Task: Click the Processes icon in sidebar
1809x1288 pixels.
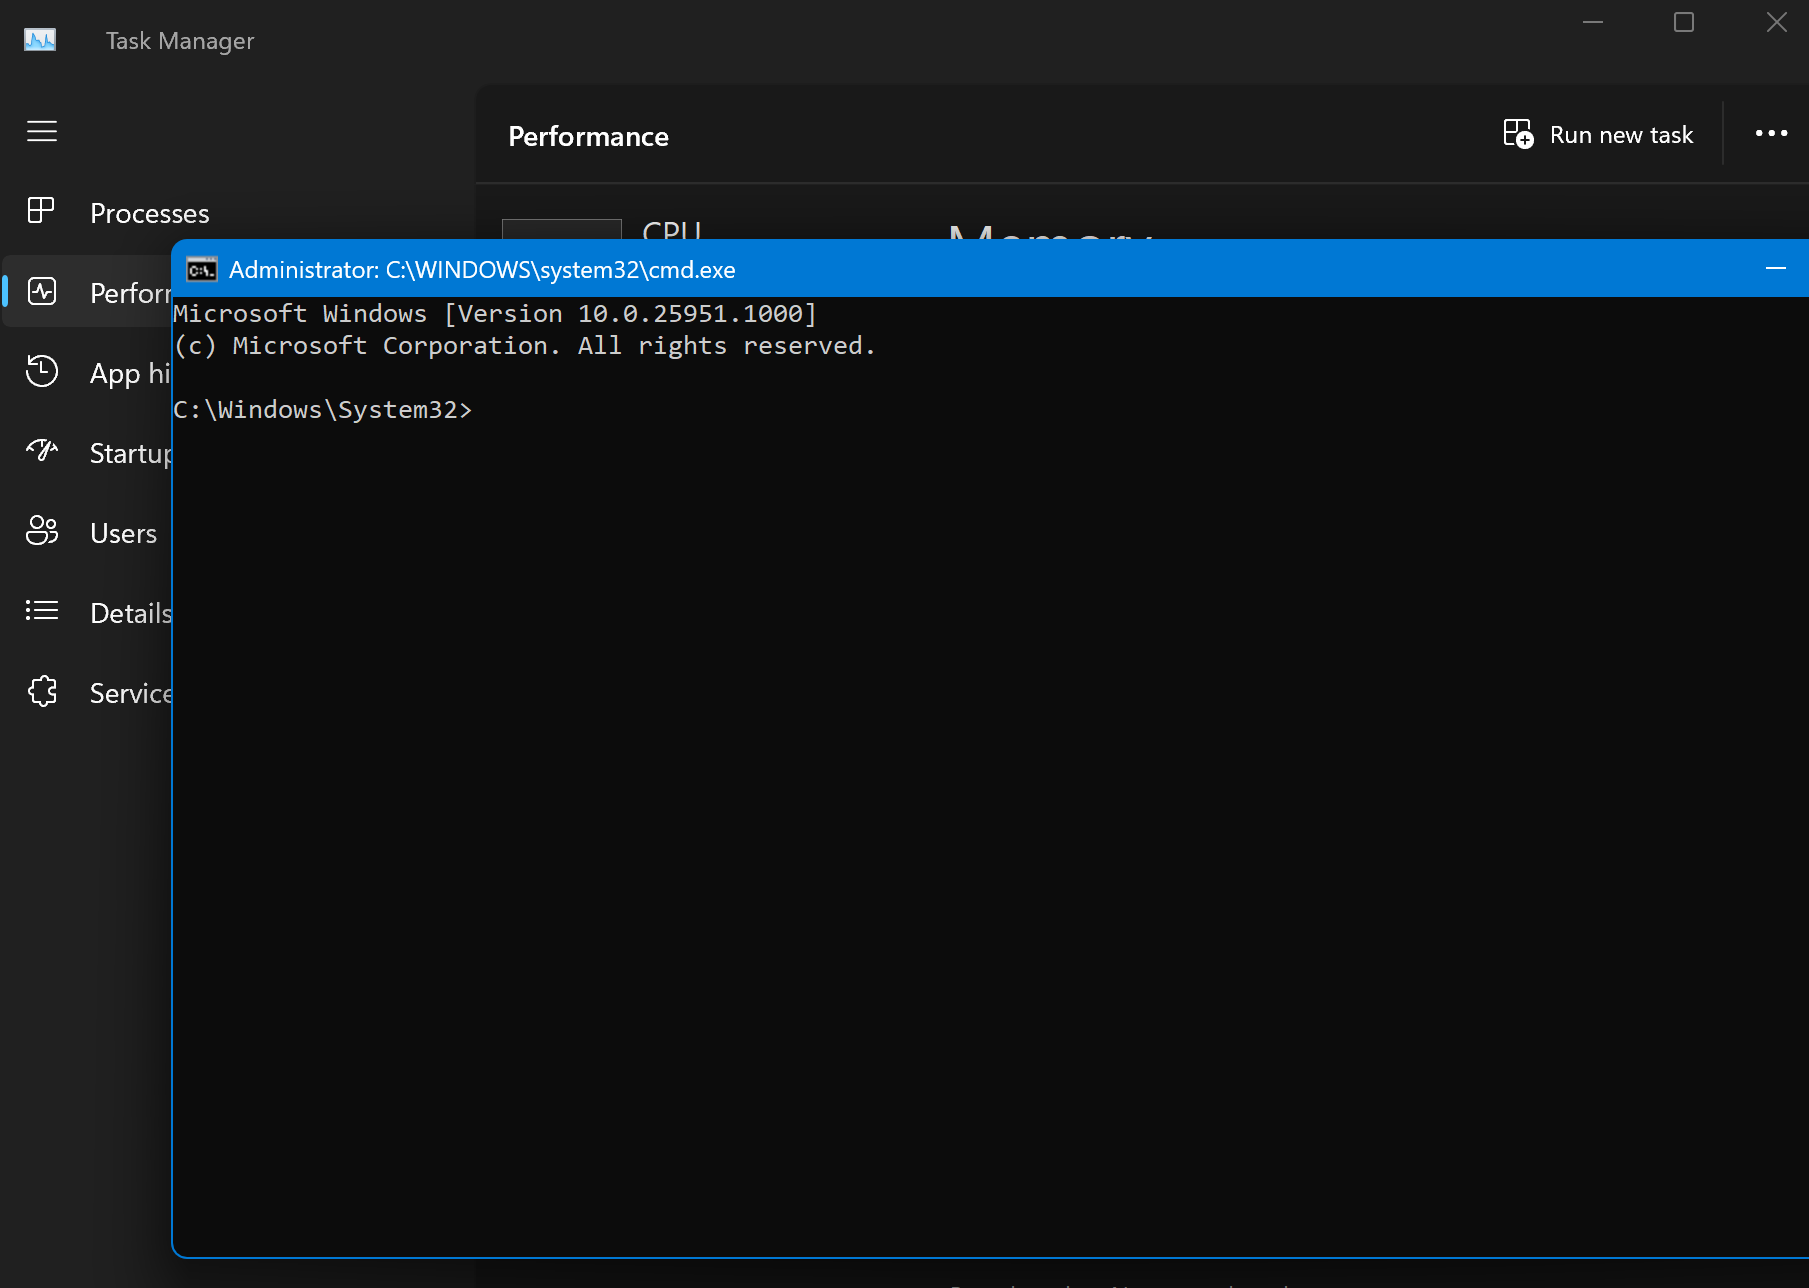Action: (x=42, y=211)
